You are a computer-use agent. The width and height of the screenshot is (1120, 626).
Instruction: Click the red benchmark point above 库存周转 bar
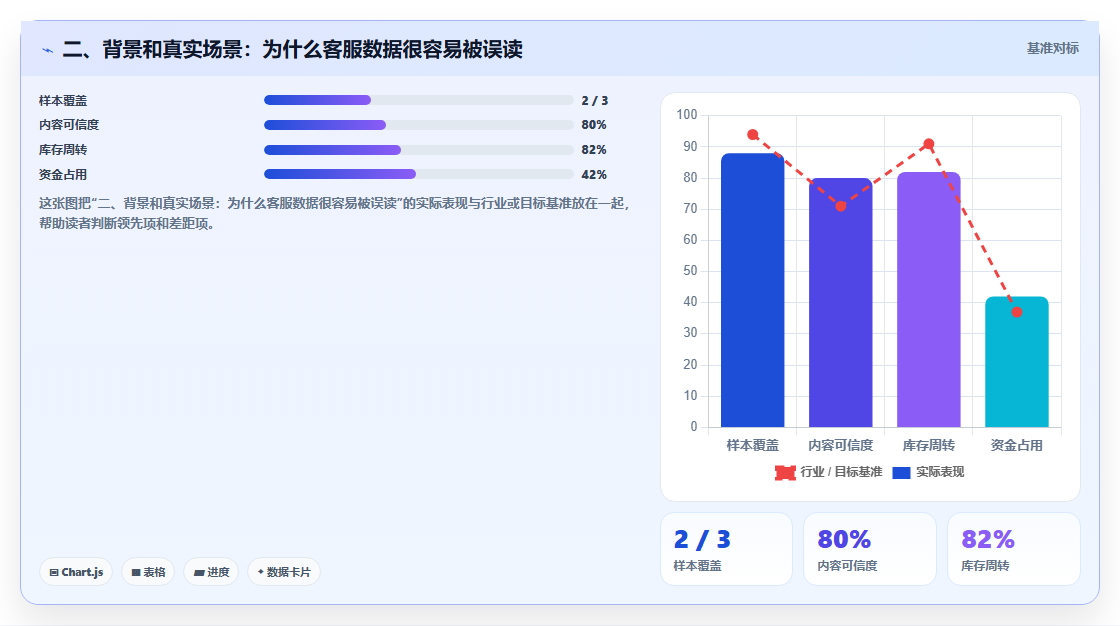tap(929, 144)
